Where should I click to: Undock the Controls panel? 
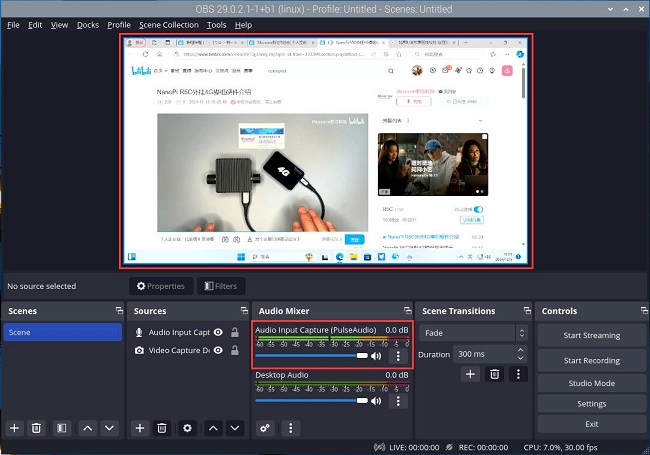pyautogui.click(x=644, y=310)
